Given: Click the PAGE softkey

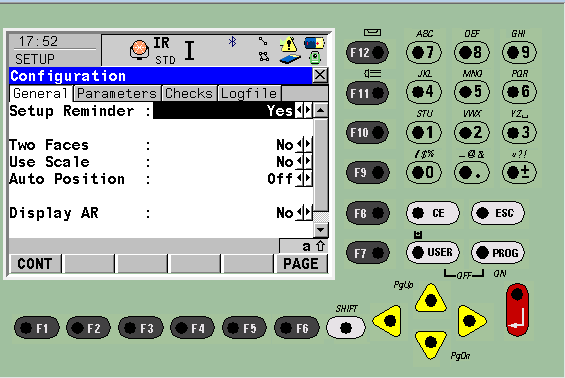Looking at the screenshot, I should [301, 264].
